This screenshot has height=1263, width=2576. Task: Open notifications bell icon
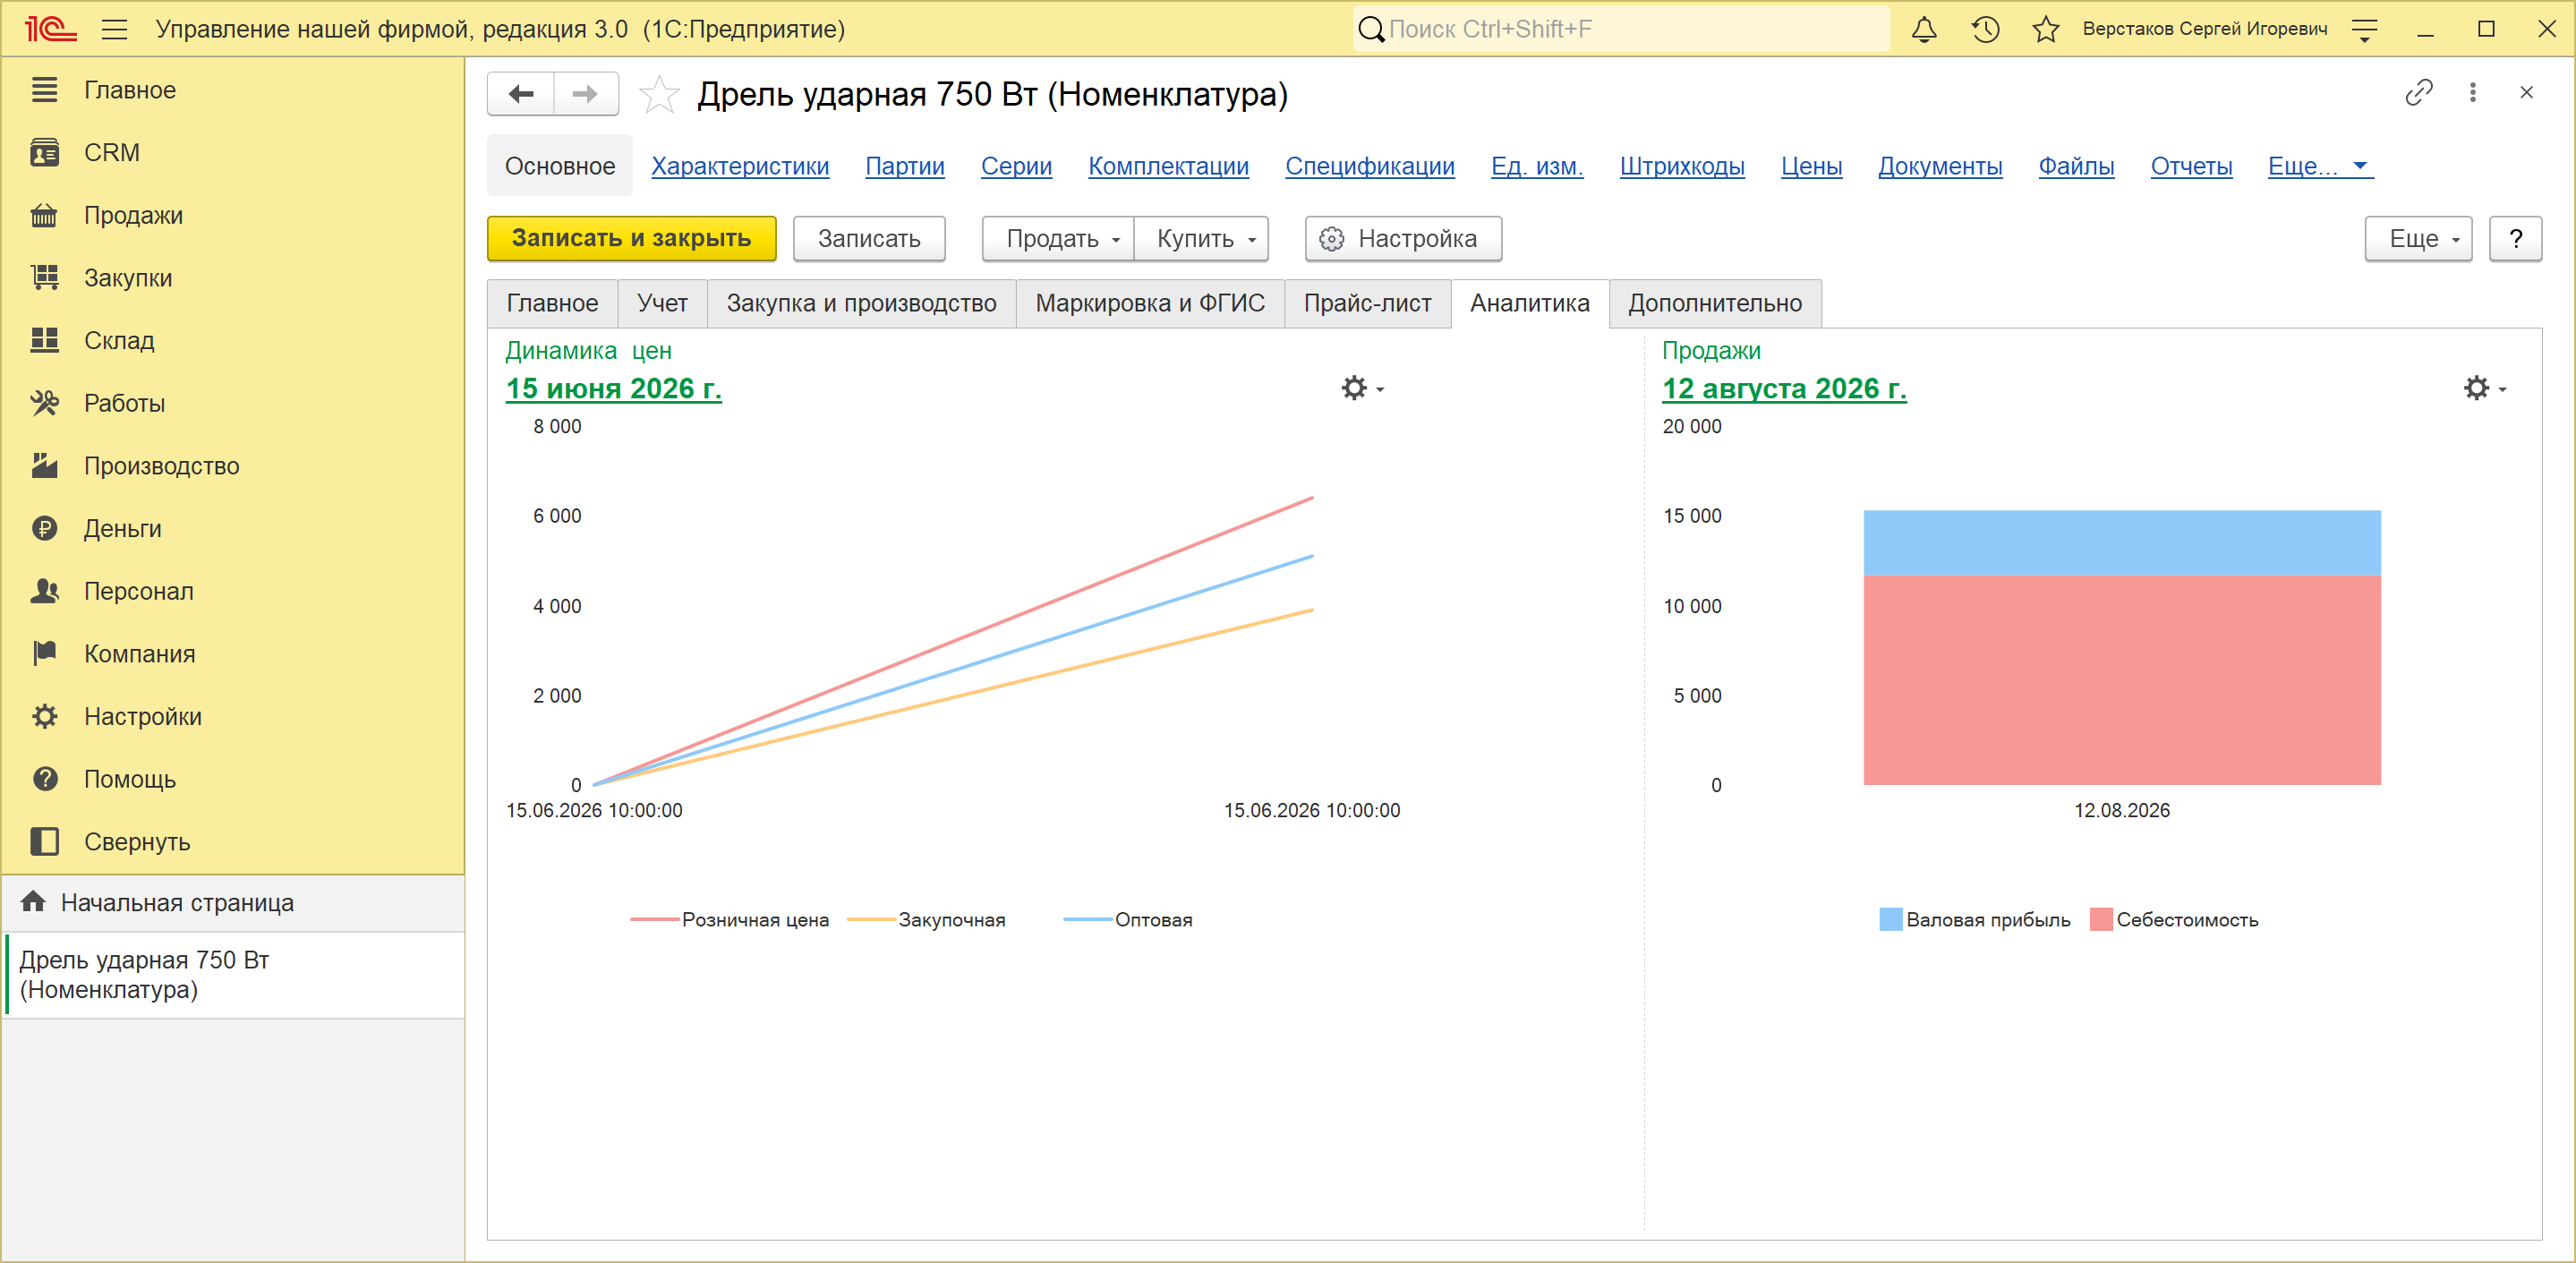point(1924,29)
